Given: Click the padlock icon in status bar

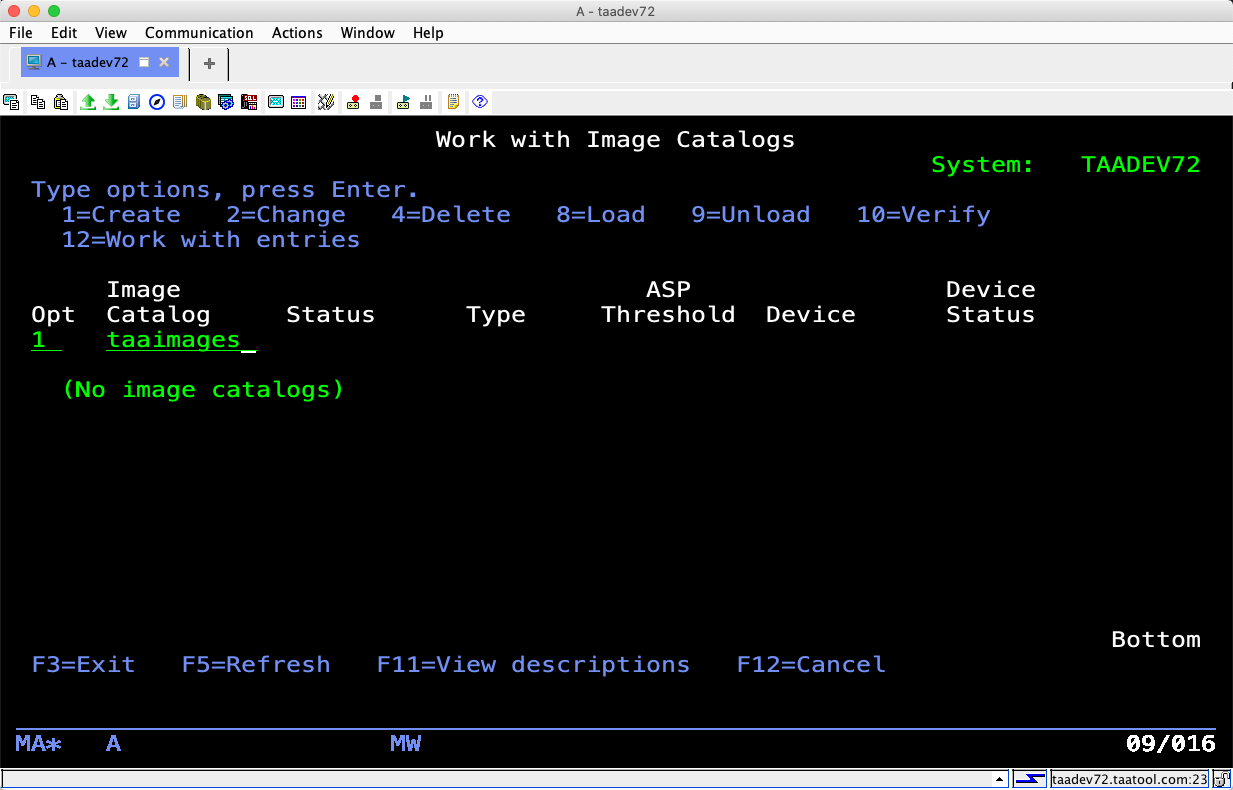Looking at the screenshot, I should [1221, 779].
